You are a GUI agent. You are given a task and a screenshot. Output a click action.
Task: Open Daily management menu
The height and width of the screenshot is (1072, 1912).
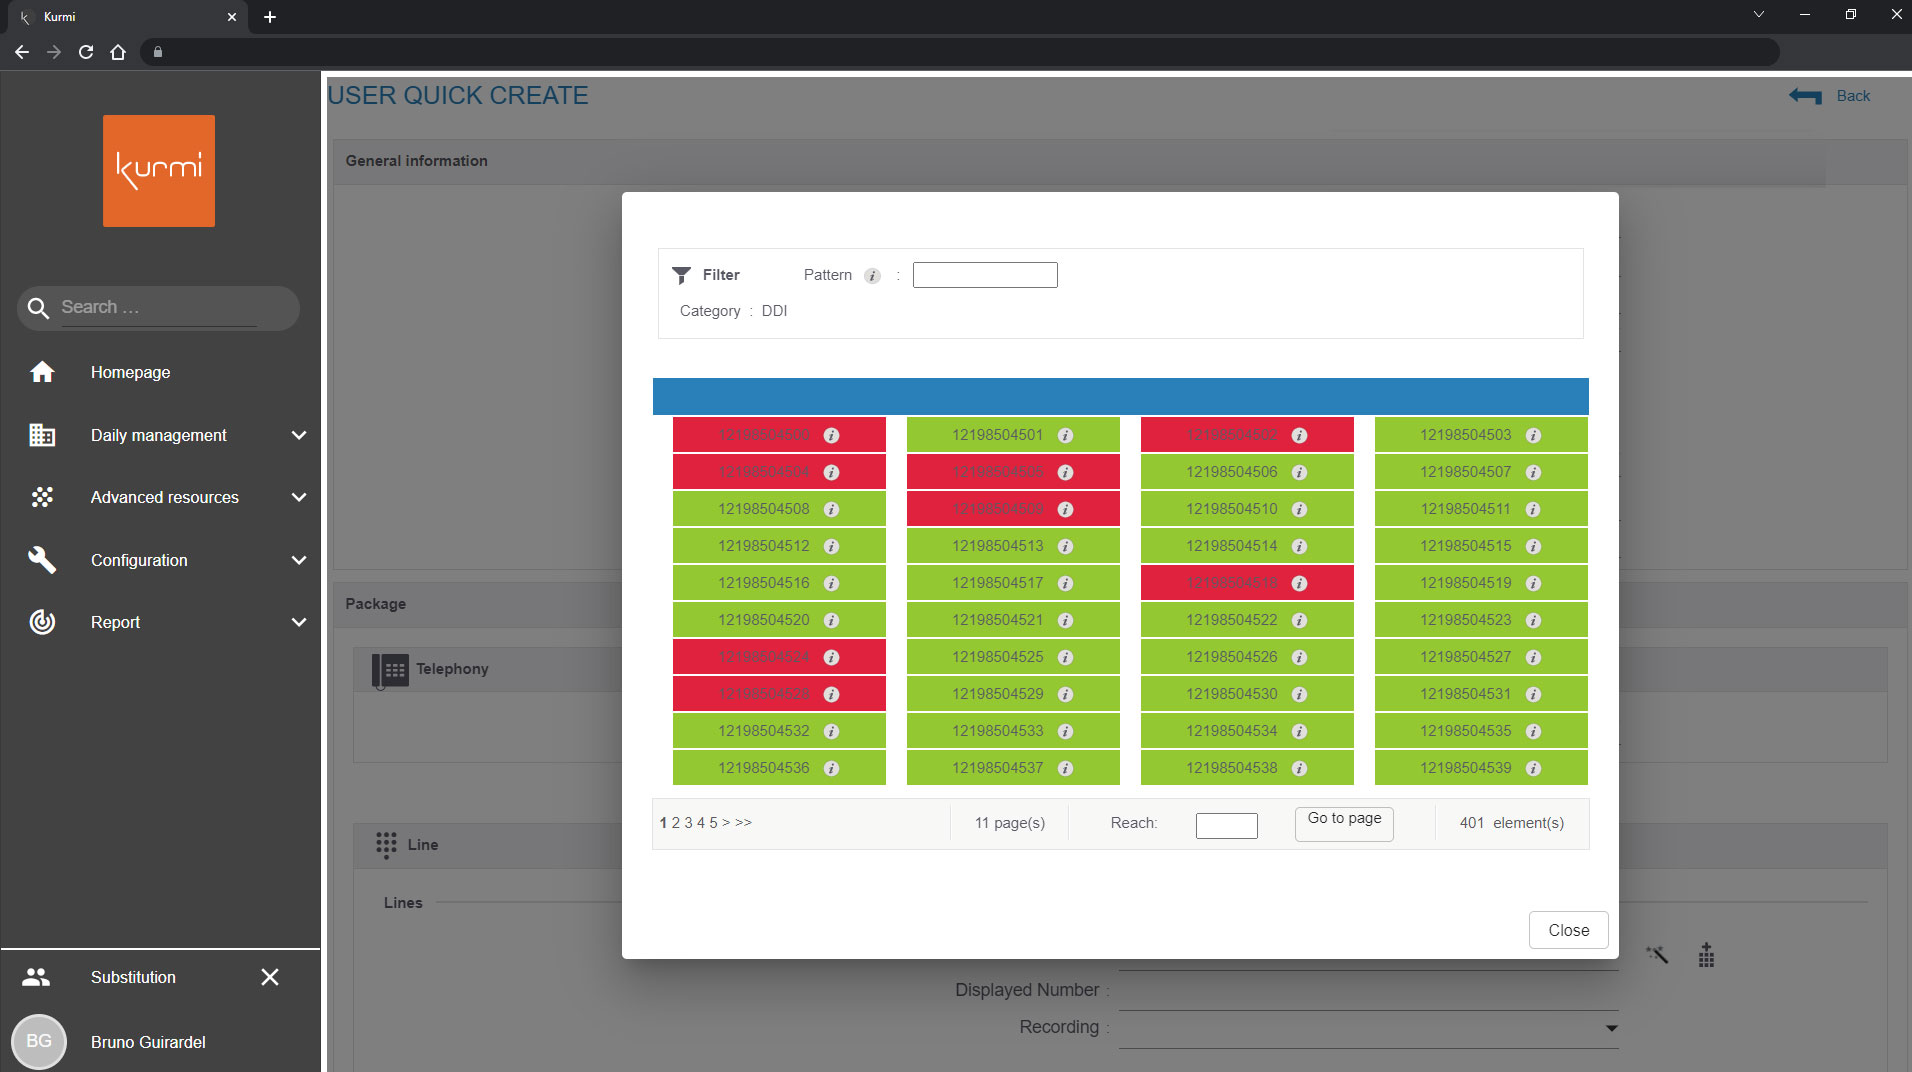pyautogui.click(x=160, y=435)
